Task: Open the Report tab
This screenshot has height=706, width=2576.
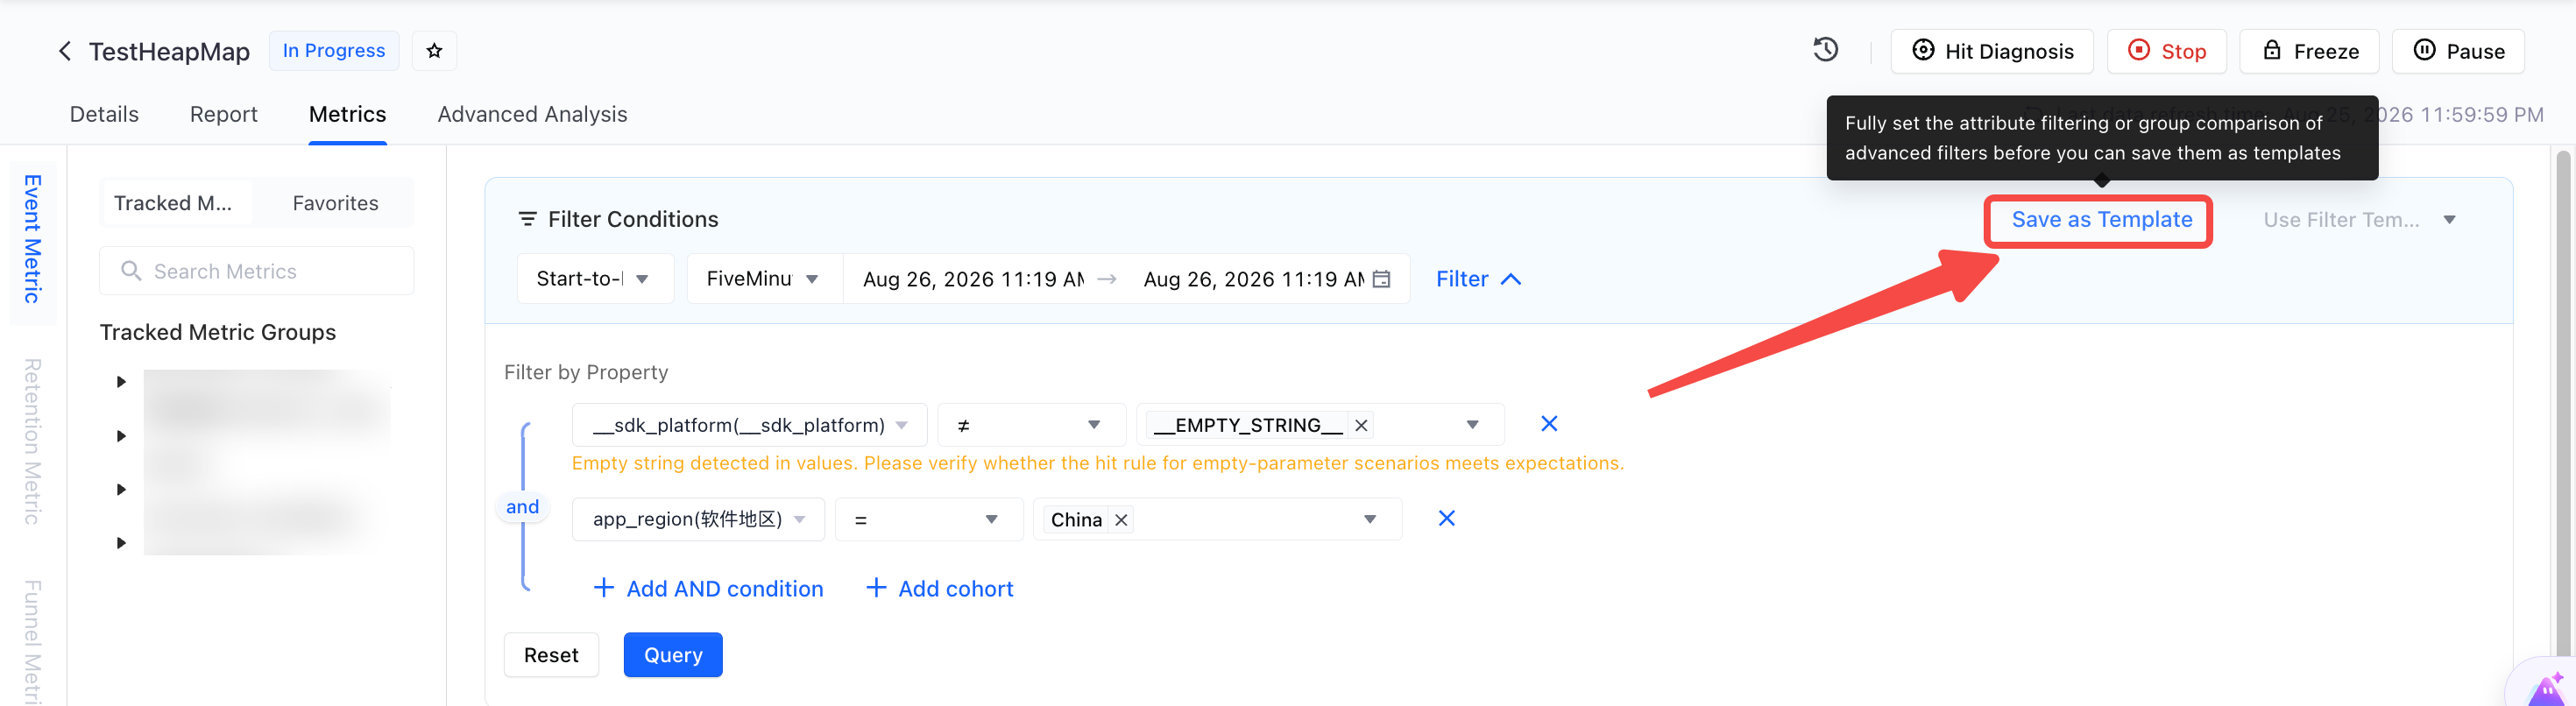Action: [224, 114]
